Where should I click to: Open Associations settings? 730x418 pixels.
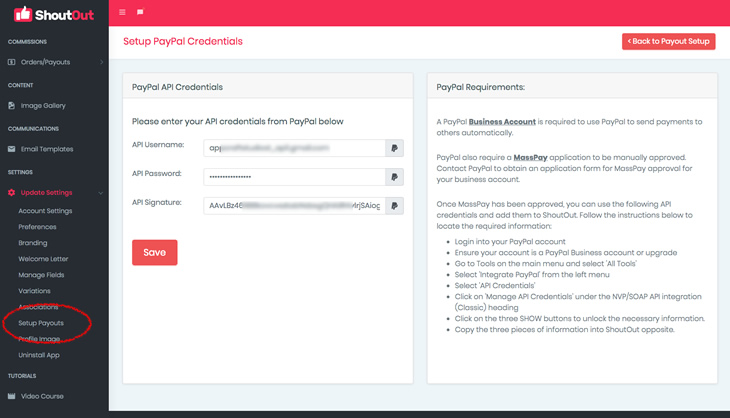(x=38, y=307)
